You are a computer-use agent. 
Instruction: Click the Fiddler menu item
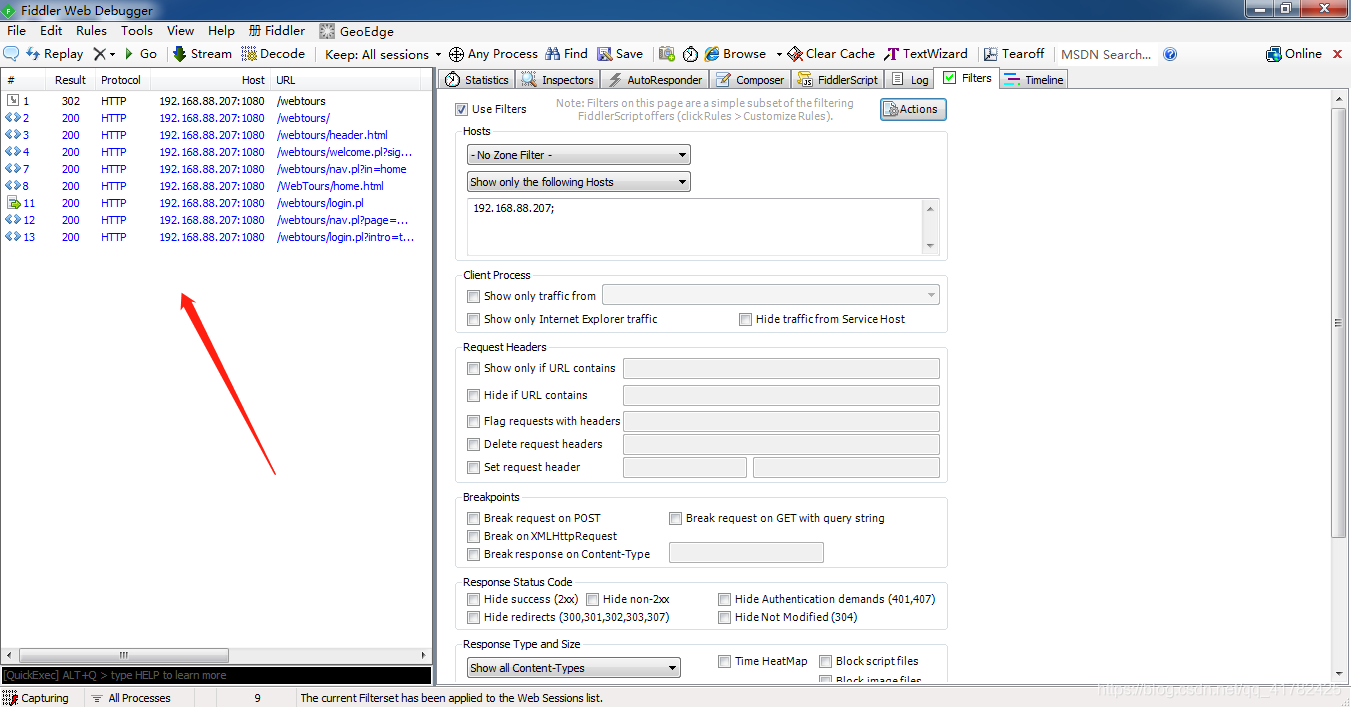[276, 31]
